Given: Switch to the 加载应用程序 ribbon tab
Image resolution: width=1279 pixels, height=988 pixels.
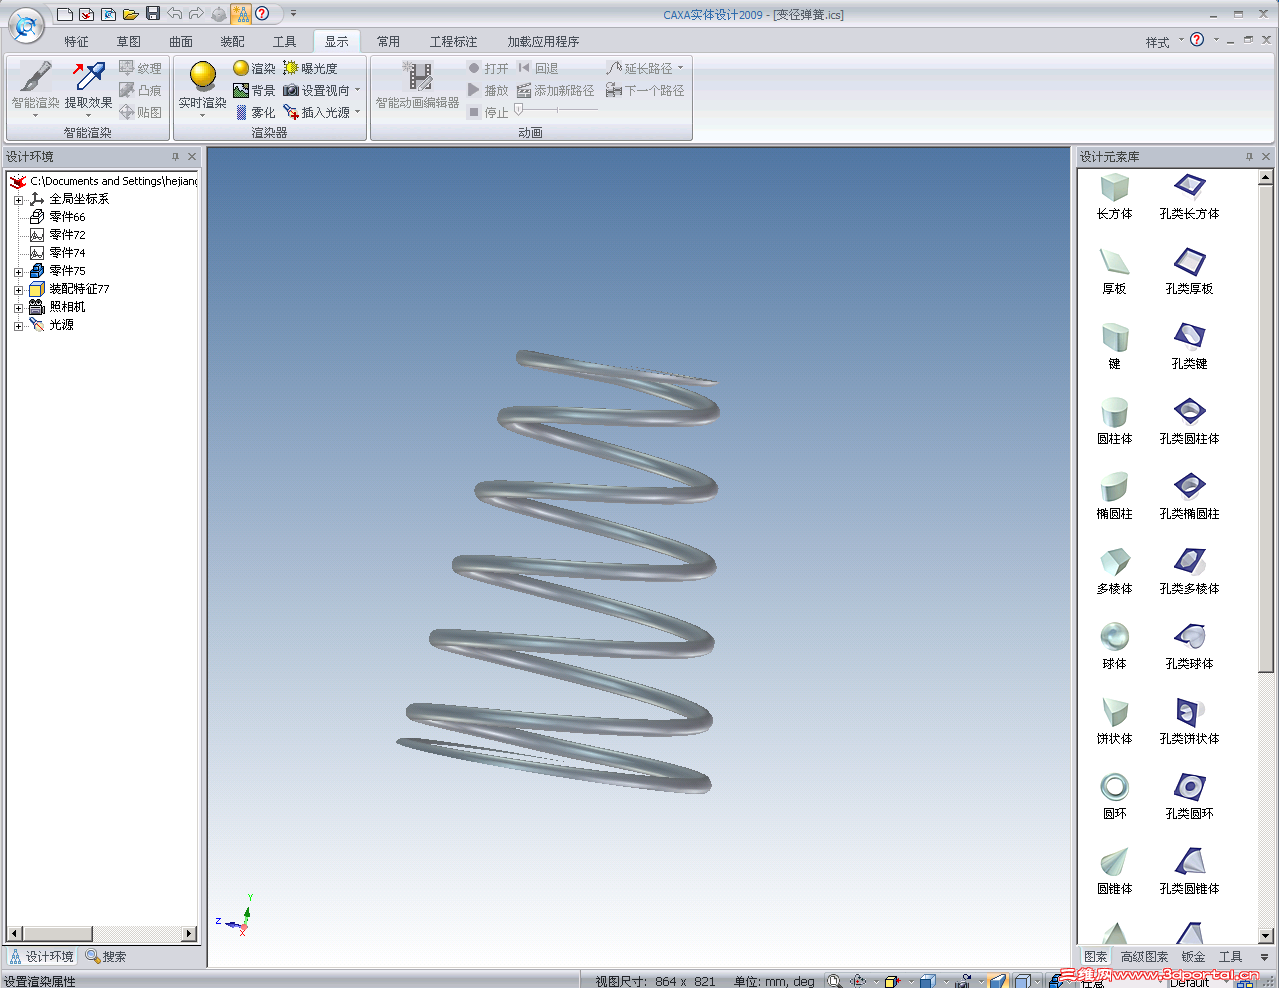Looking at the screenshot, I should click(543, 41).
